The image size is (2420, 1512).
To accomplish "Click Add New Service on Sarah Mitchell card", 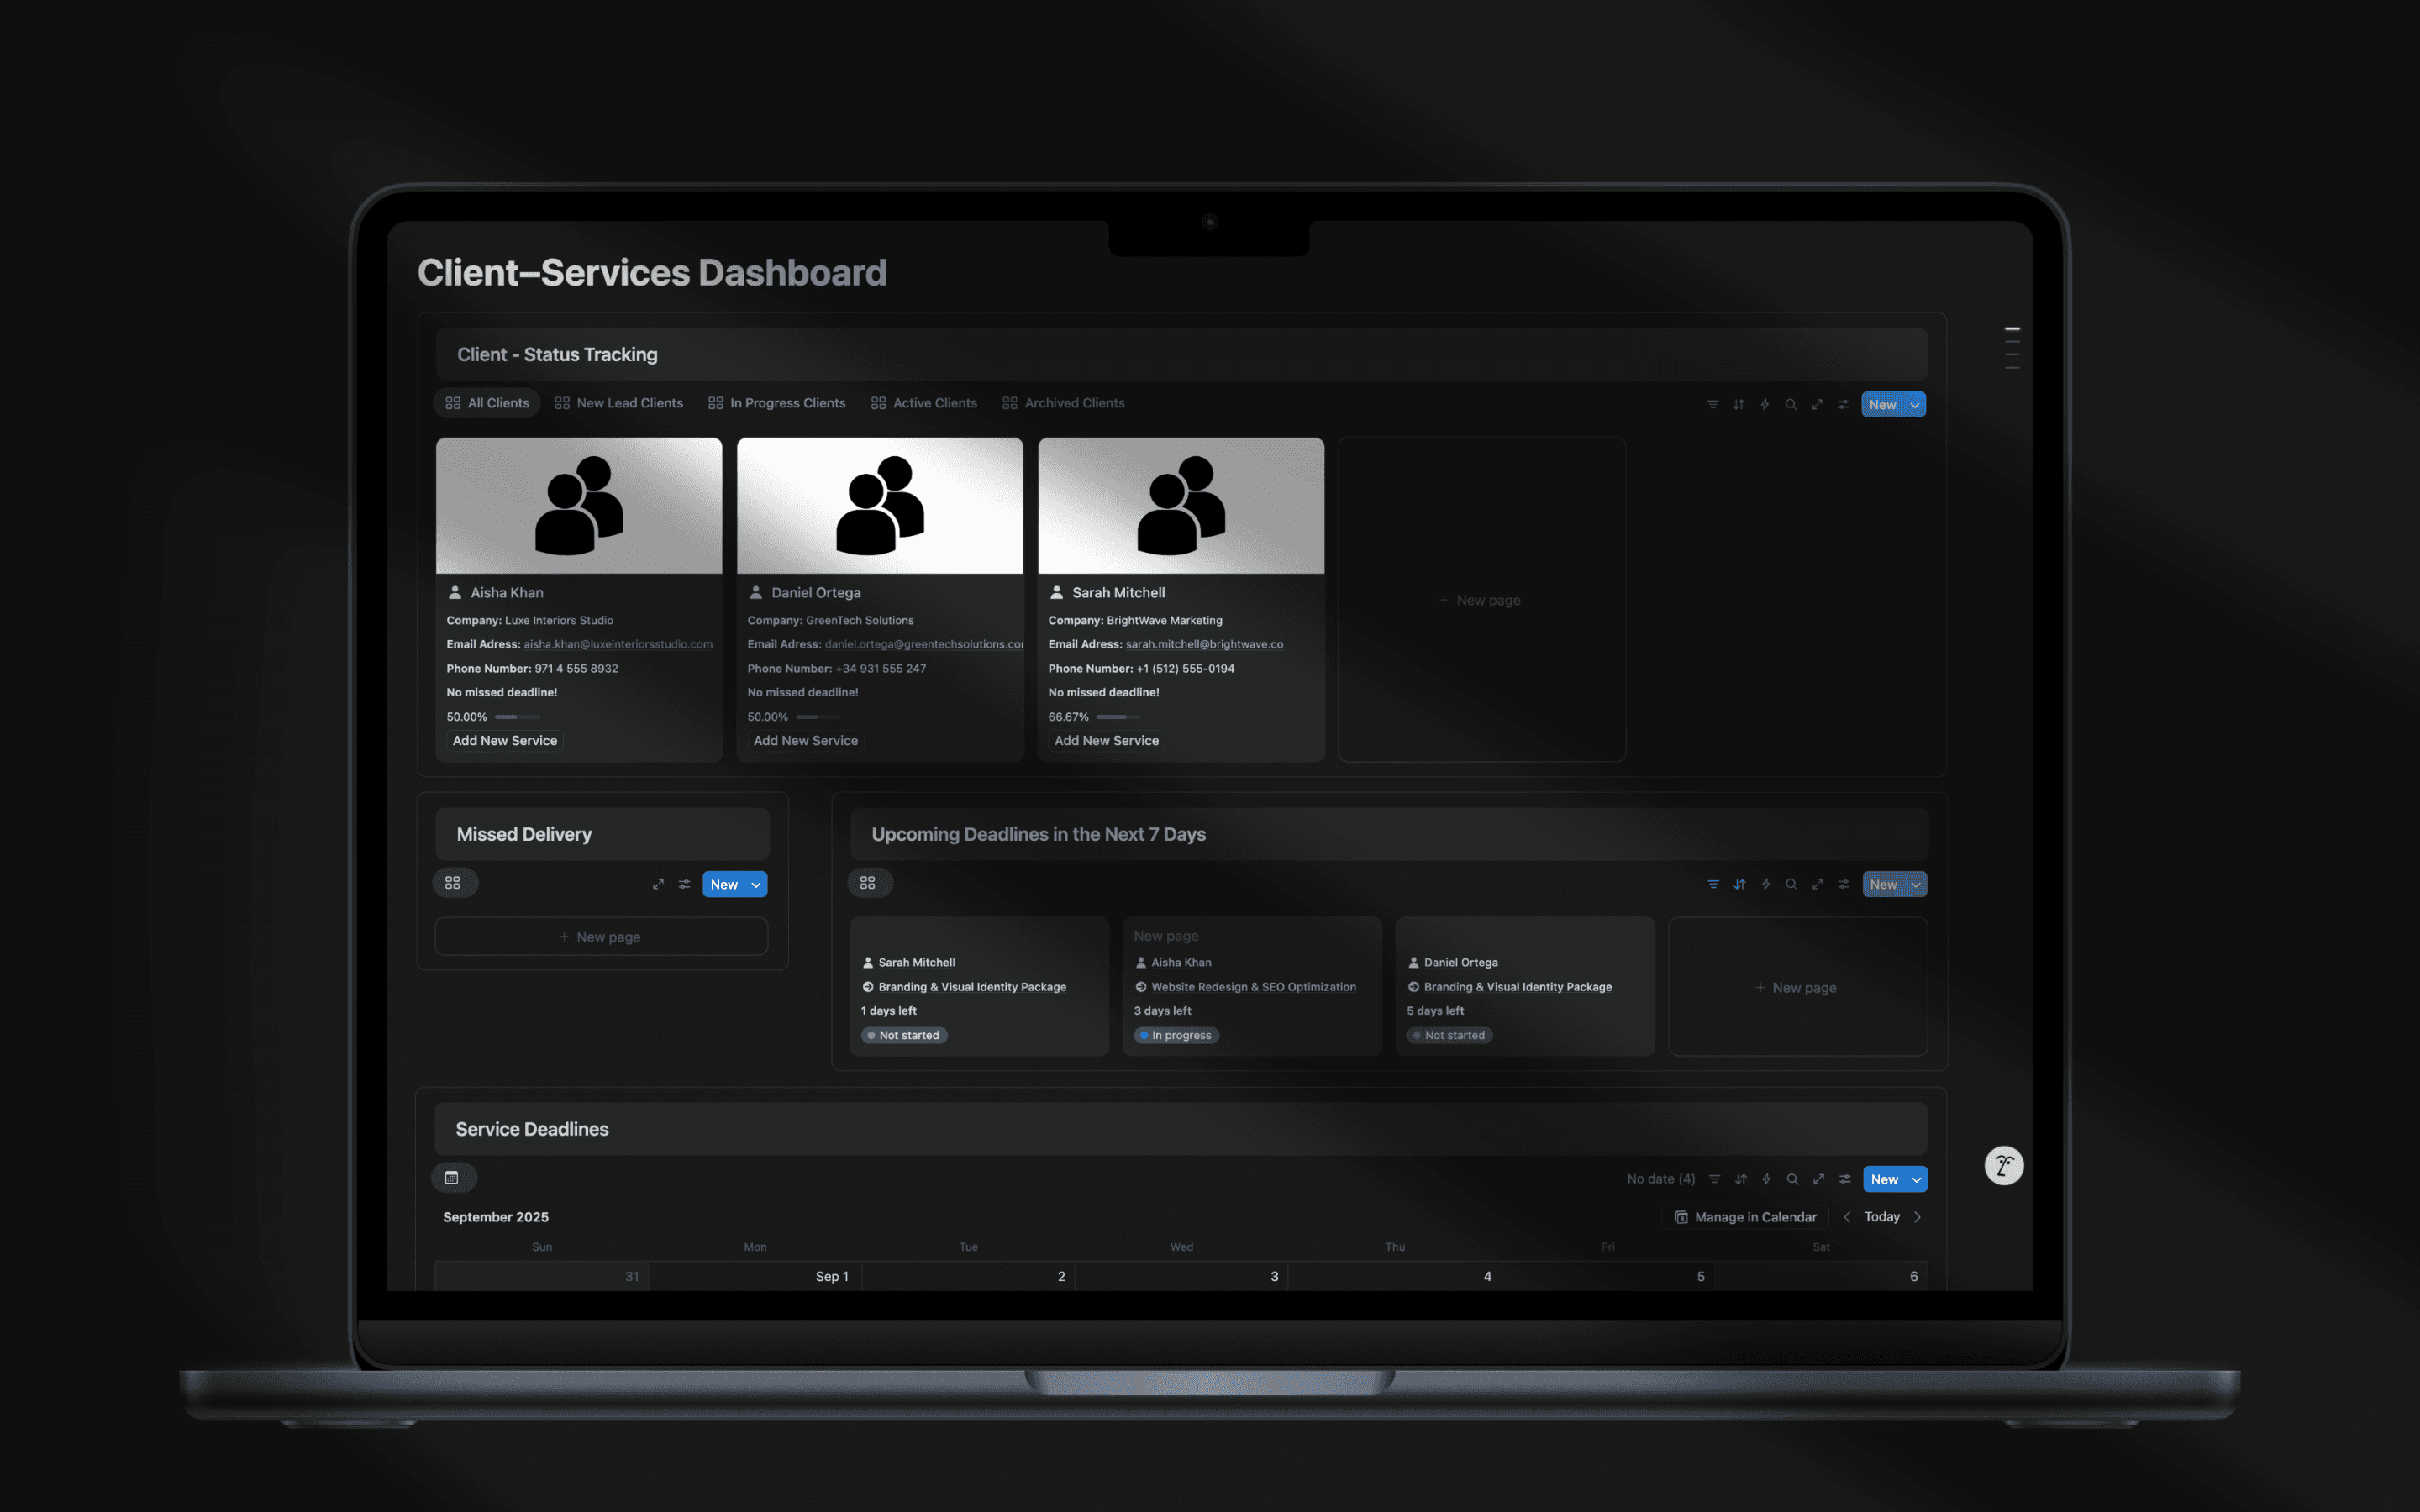I will [x=1106, y=741].
